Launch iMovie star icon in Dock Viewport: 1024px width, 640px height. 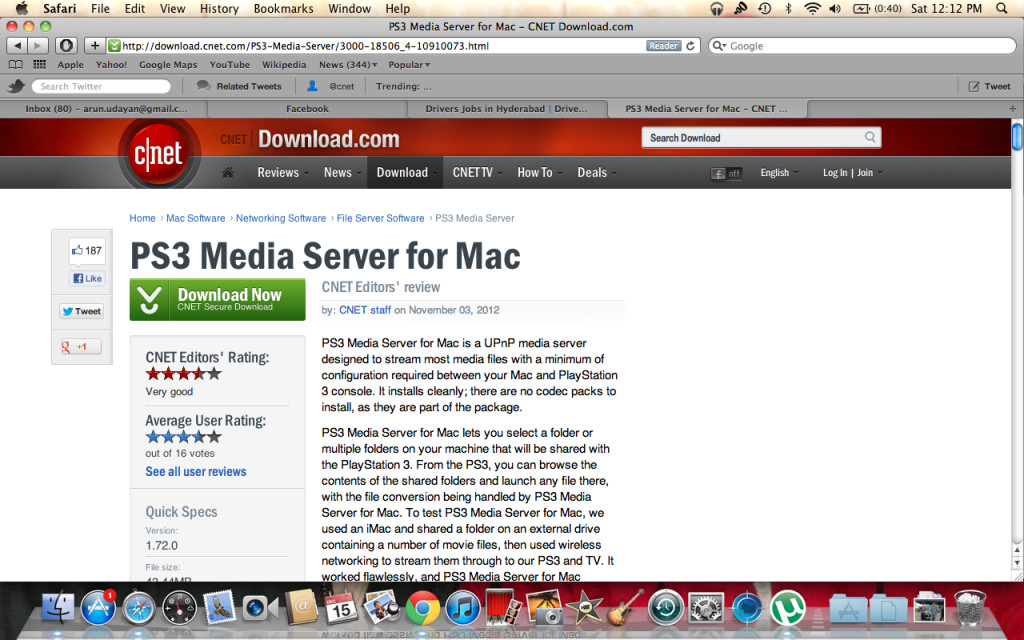583,609
